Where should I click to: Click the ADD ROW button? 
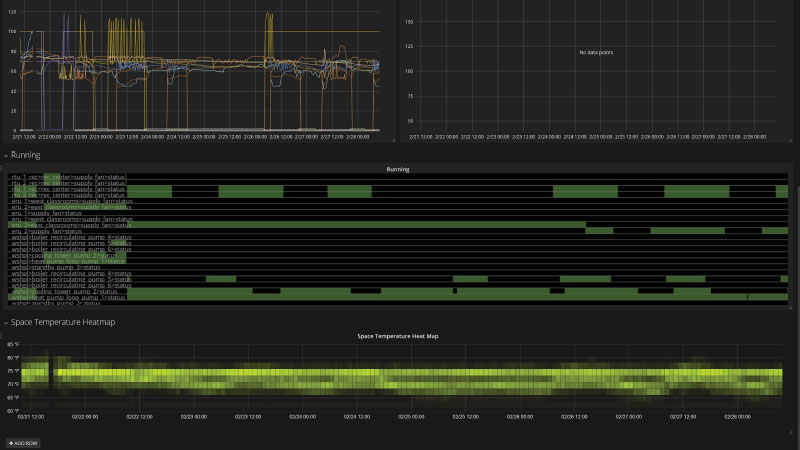[23, 443]
